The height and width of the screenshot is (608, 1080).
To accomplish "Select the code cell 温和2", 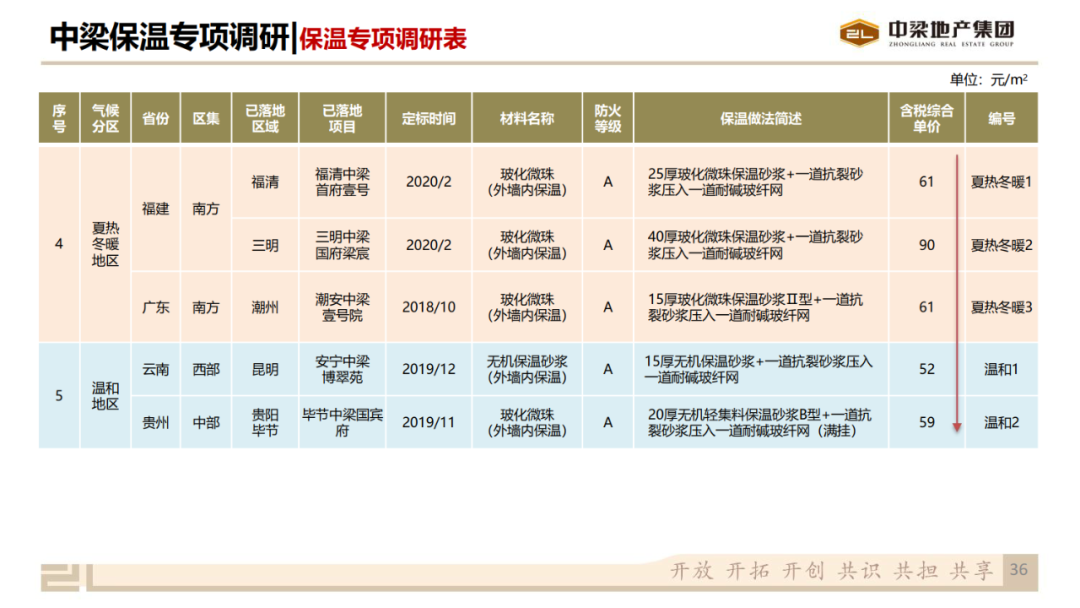I will point(1001,422).
